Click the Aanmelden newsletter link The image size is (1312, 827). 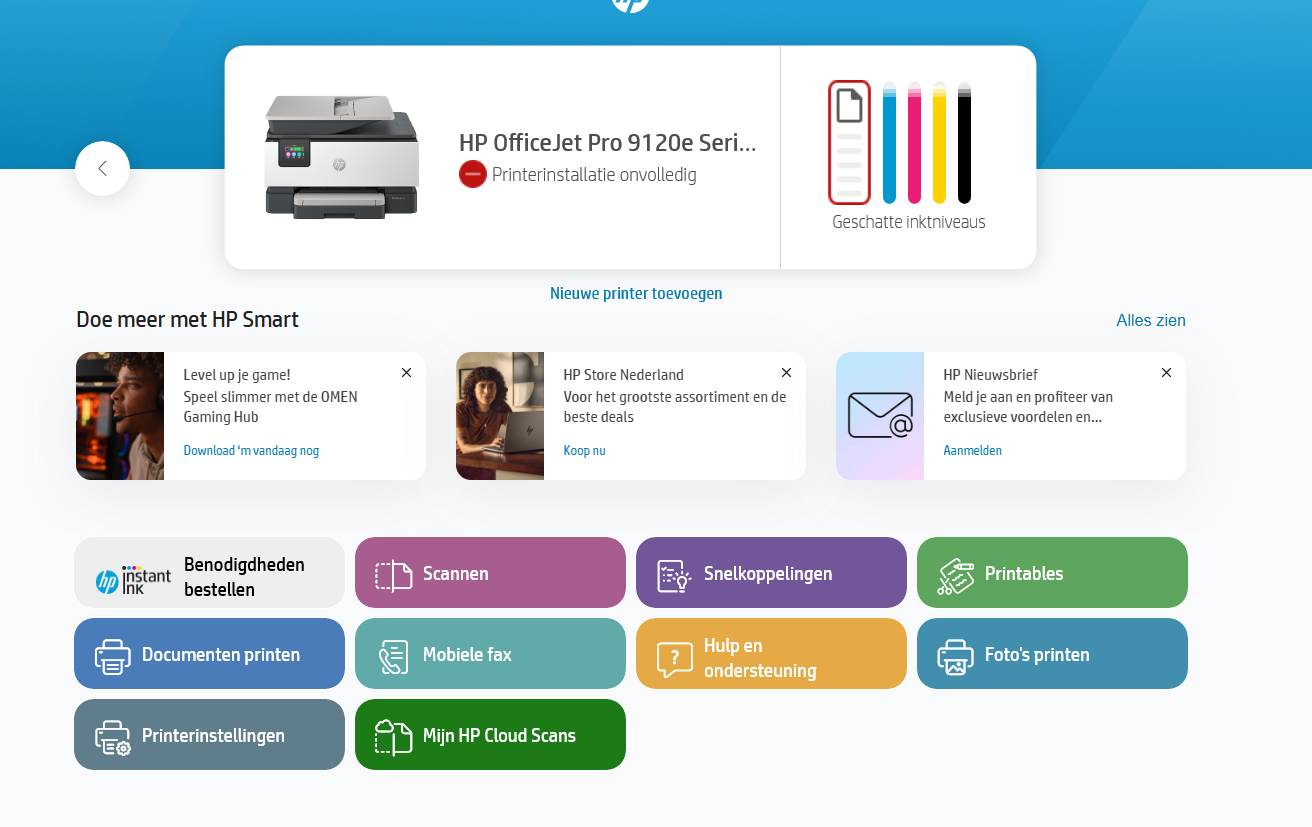pyautogui.click(x=972, y=451)
